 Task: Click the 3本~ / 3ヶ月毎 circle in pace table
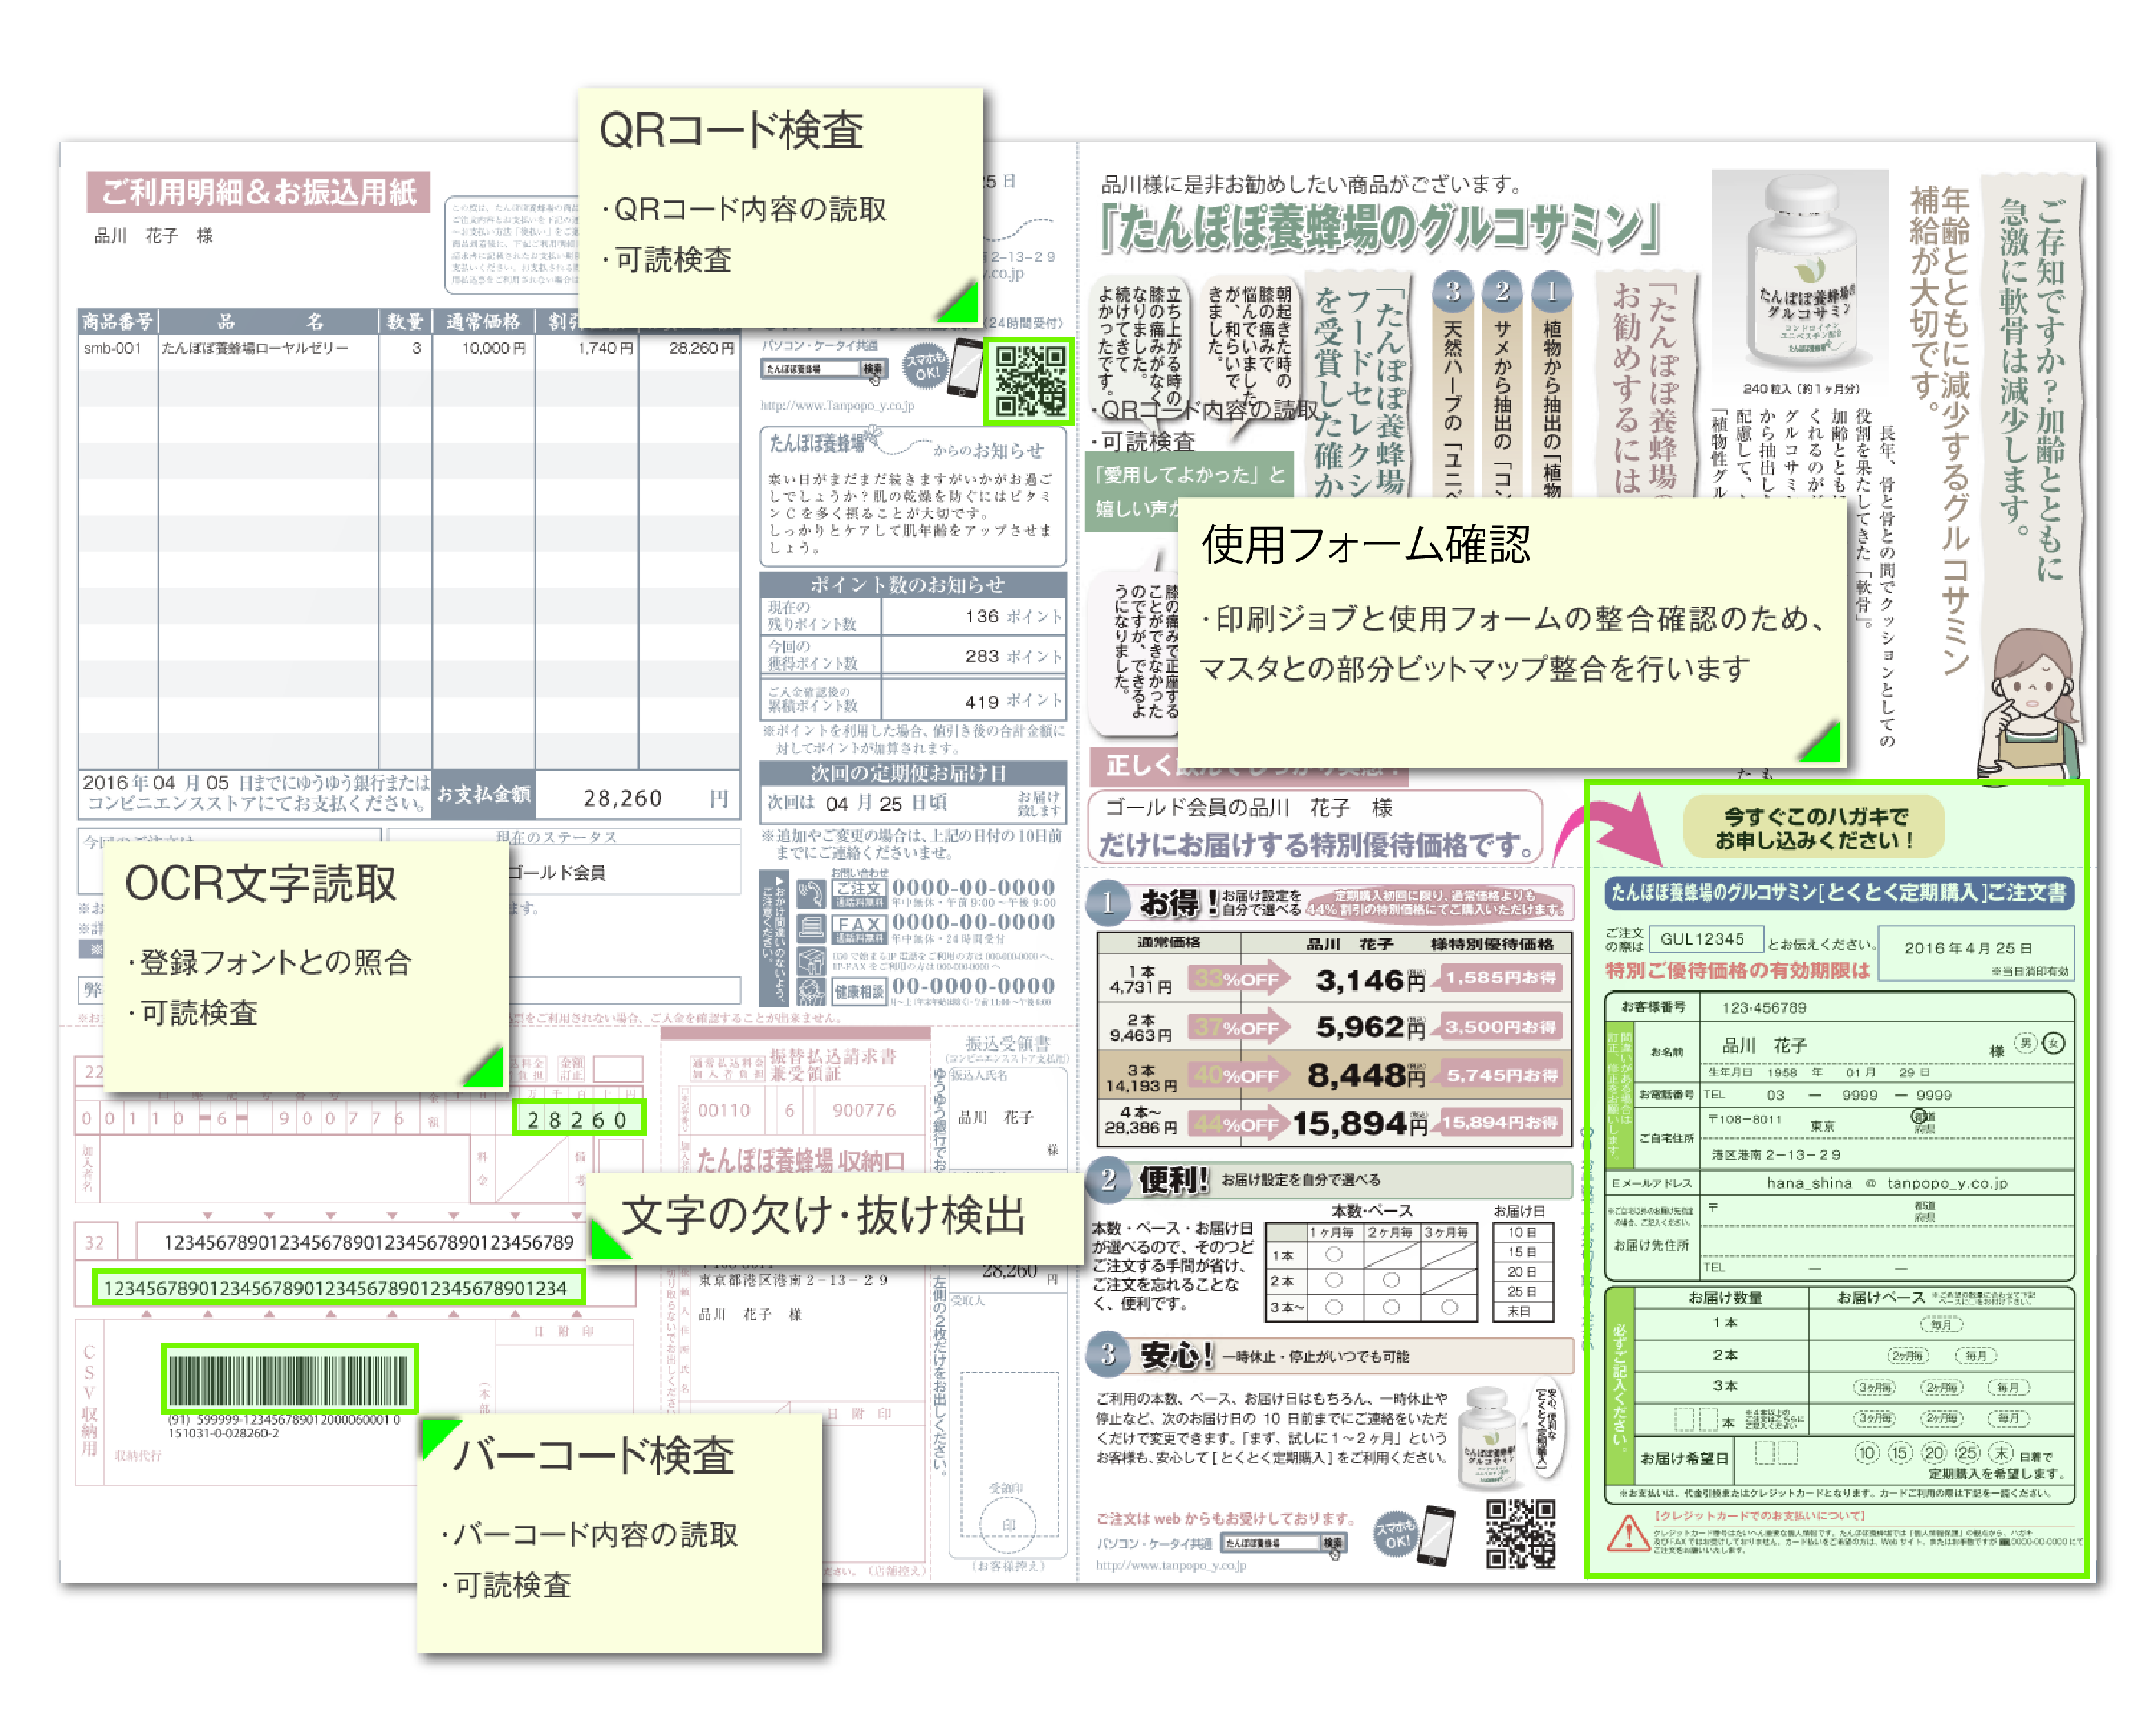tap(1449, 1306)
